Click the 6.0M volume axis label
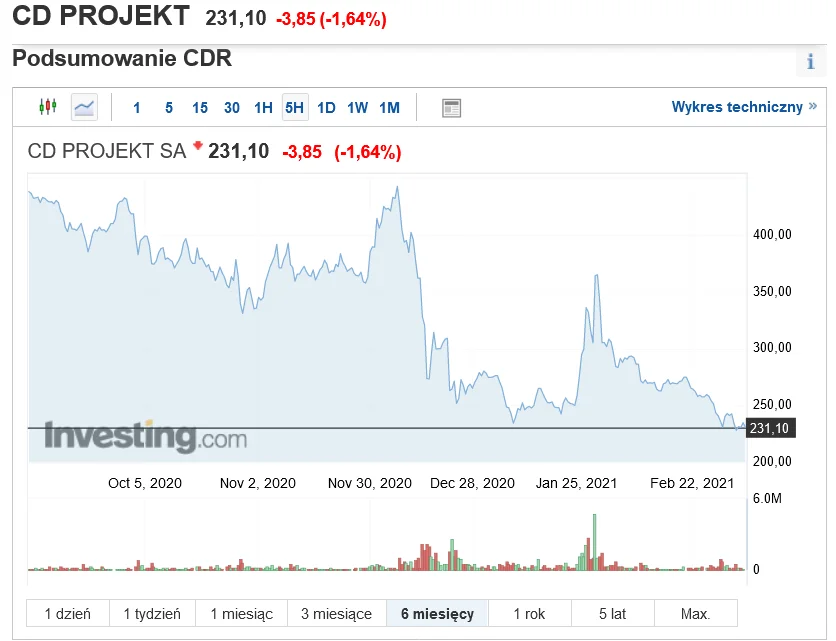Viewport: 836px width, 641px height. (767, 499)
